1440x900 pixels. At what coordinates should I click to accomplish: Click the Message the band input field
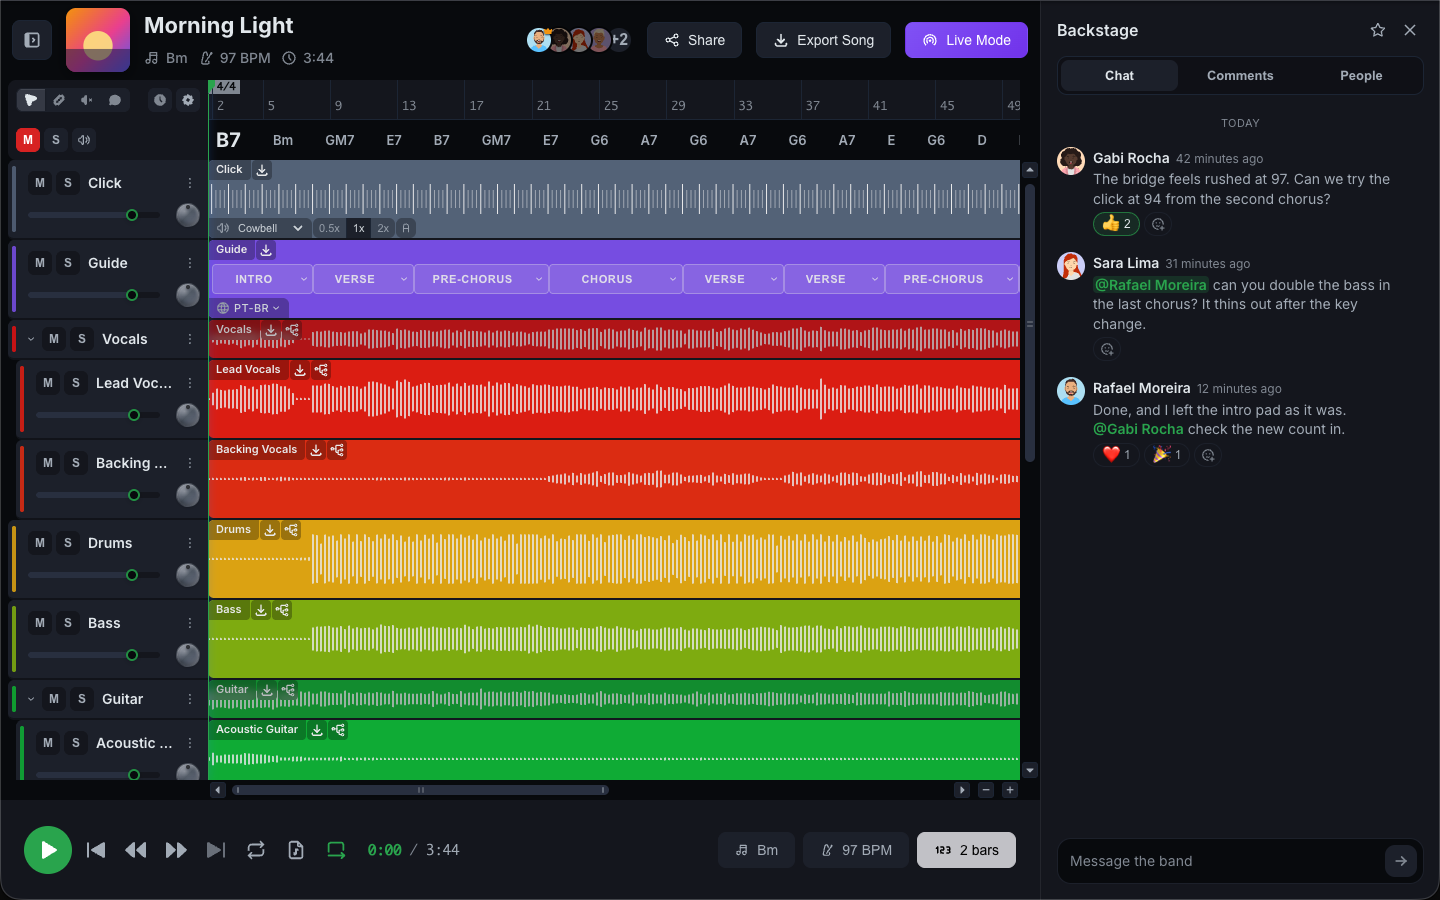(x=1222, y=861)
